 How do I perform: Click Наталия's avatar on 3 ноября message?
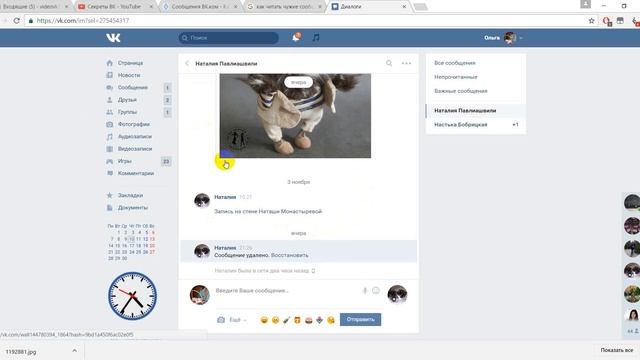click(202, 200)
